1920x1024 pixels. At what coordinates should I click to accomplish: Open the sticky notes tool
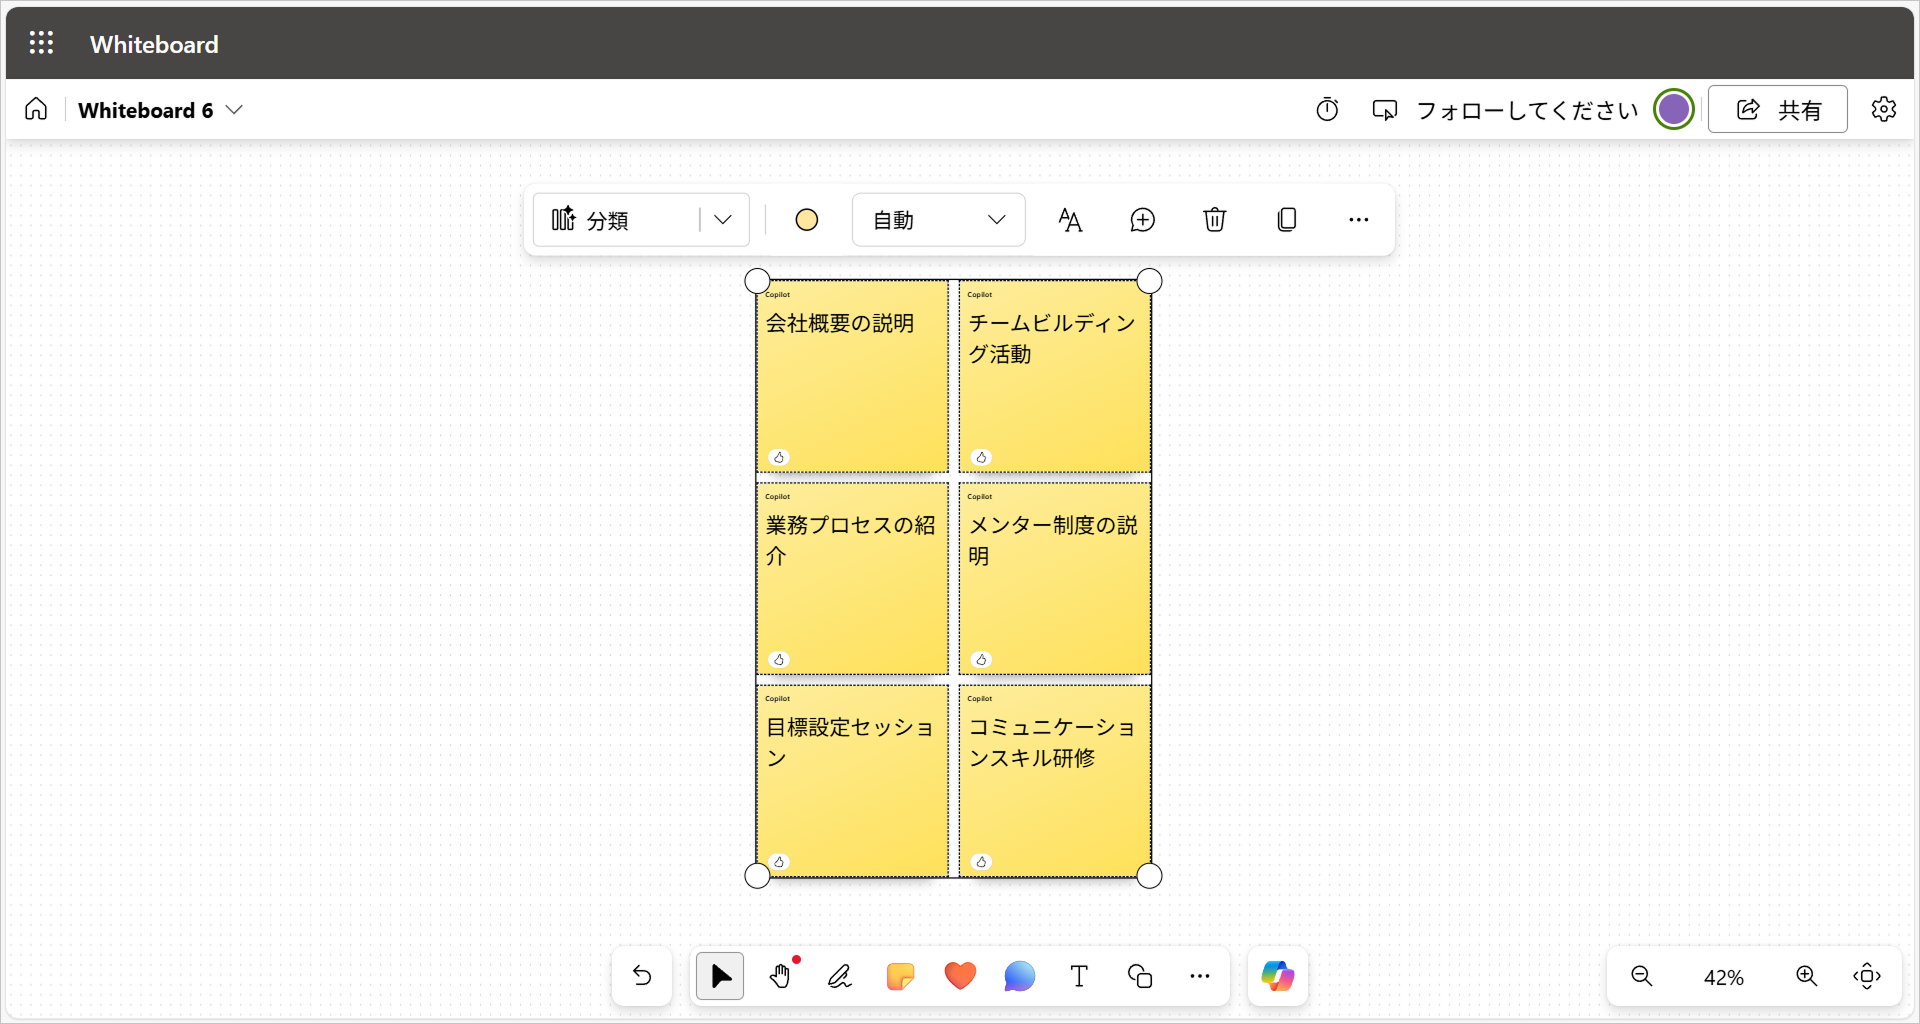pos(900,977)
